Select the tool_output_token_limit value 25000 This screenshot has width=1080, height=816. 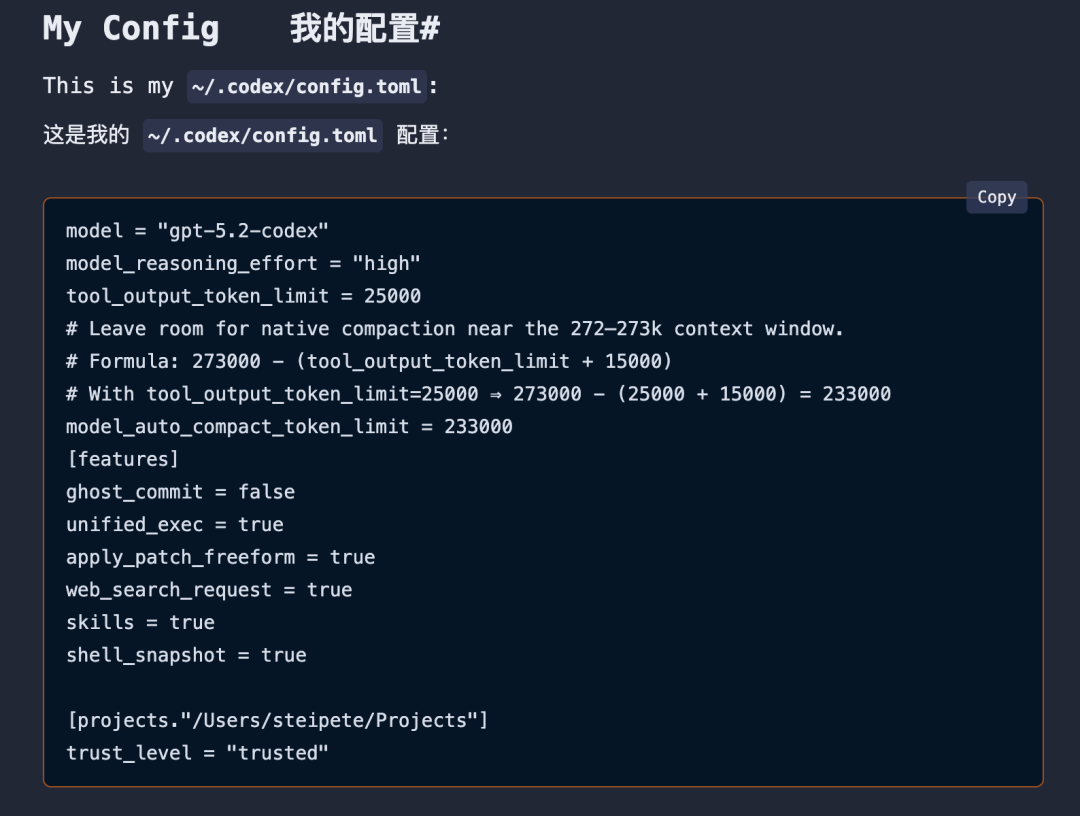point(393,296)
